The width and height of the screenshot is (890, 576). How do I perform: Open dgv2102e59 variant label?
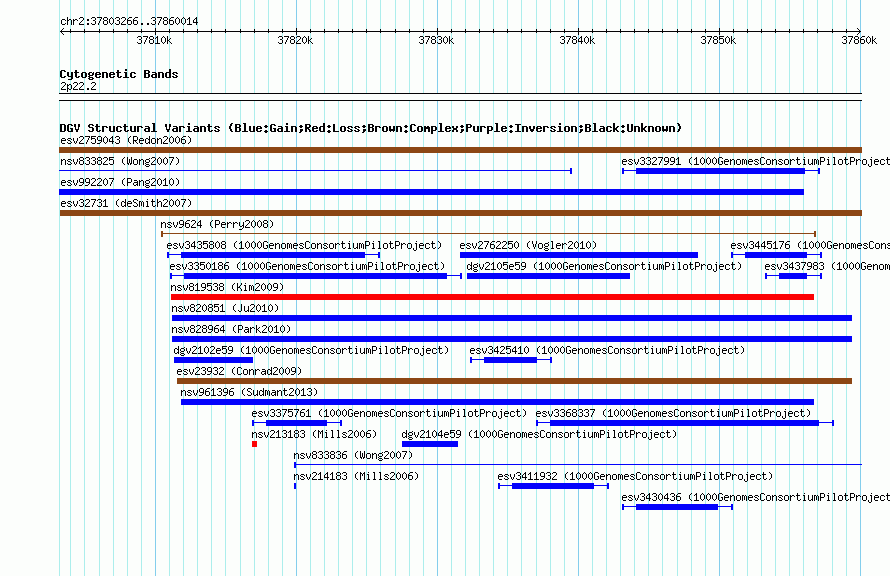click(311, 350)
